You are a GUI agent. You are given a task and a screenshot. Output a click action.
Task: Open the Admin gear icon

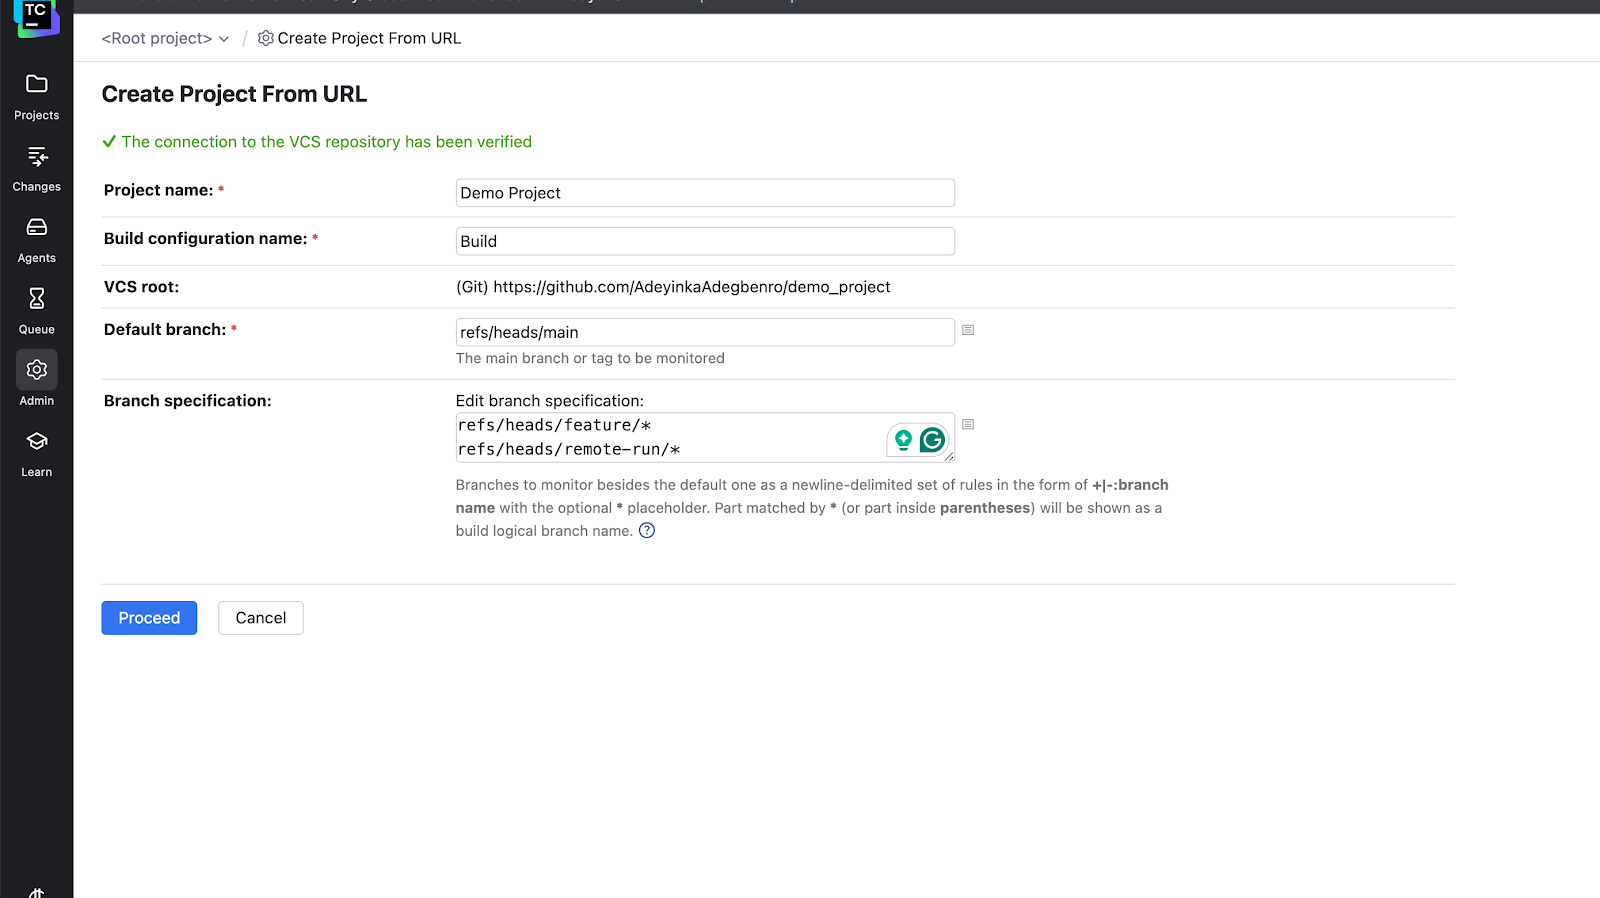[x=37, y=370]
